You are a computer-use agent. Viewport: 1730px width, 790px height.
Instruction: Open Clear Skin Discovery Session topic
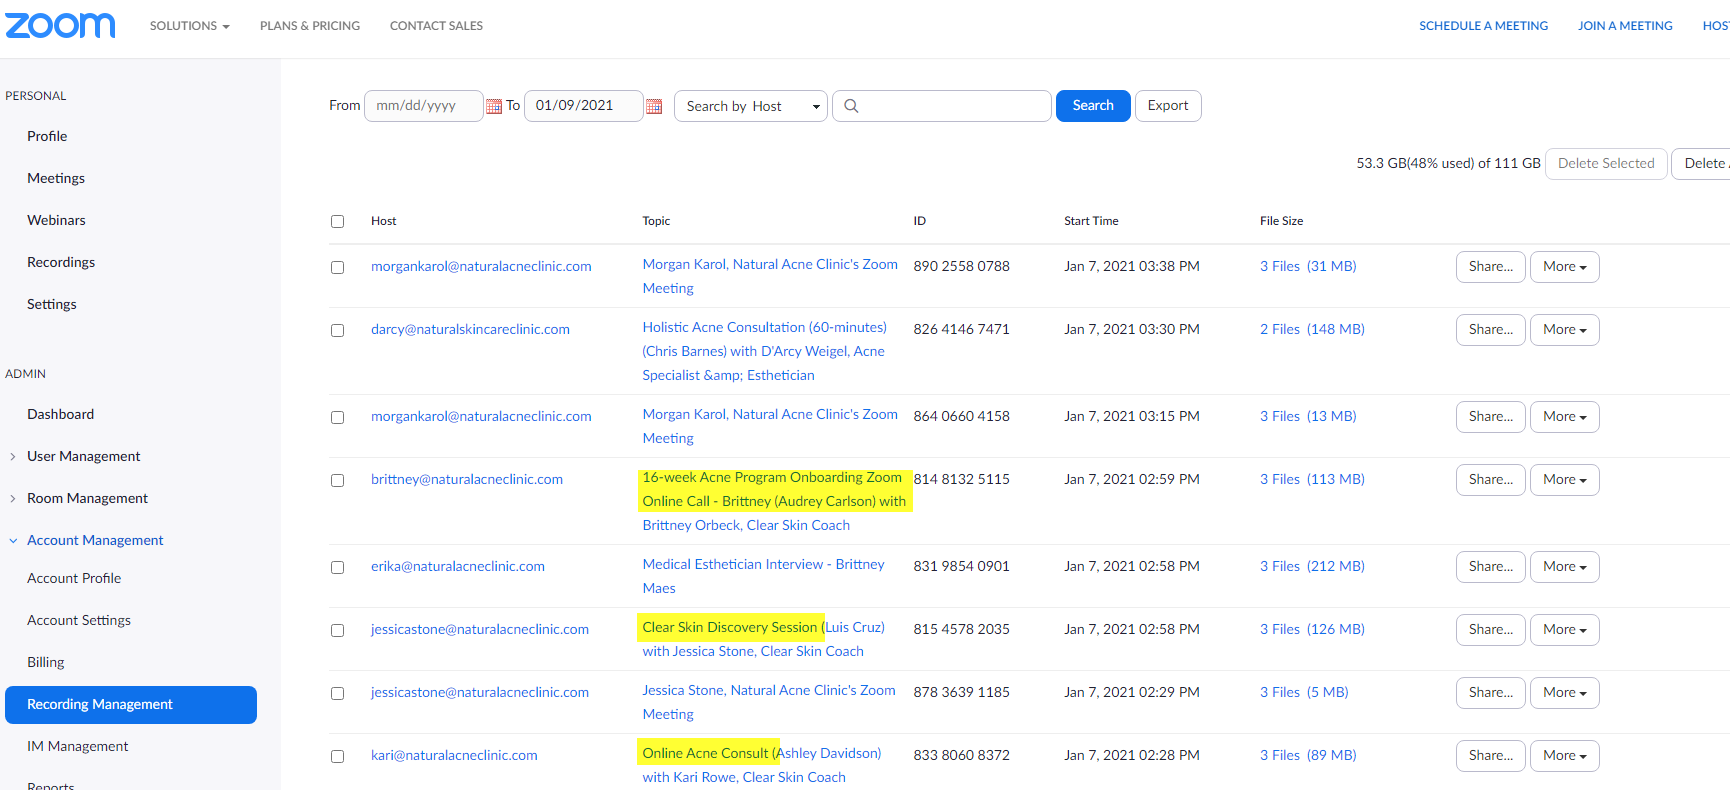764,639
